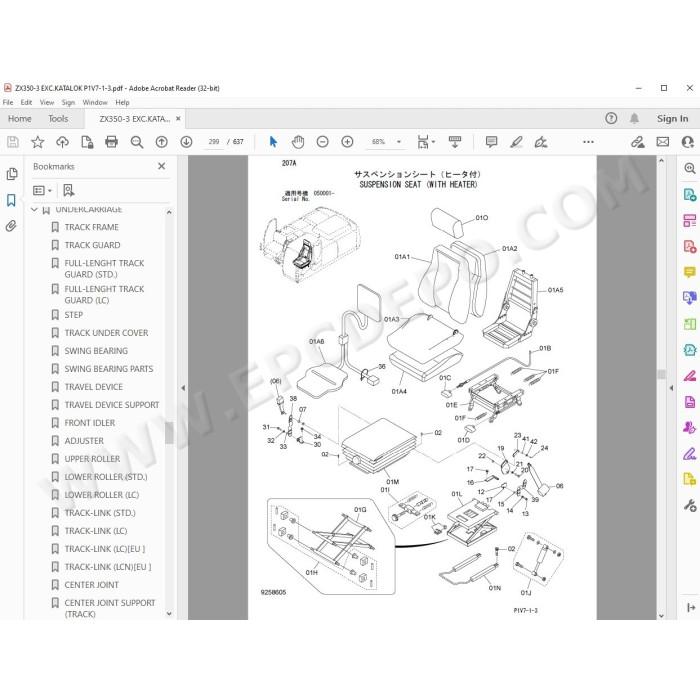
Task: Expand right pane with bottom arrow
Action: (691, 608)
